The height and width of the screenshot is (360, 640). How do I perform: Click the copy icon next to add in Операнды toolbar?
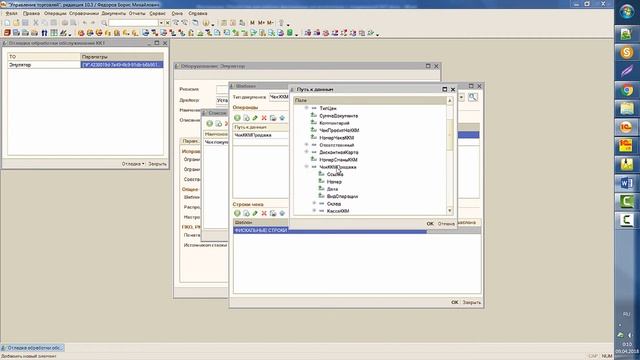tap(246, 118)
